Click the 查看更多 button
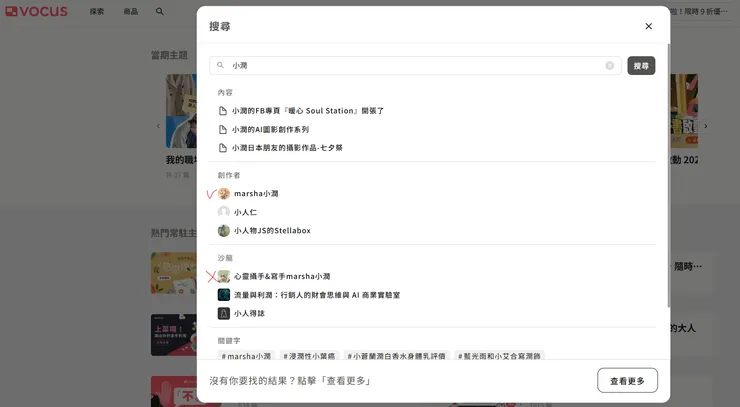This screenshot has width=740, height=407. pyautogui.click(x=627, y=381)
